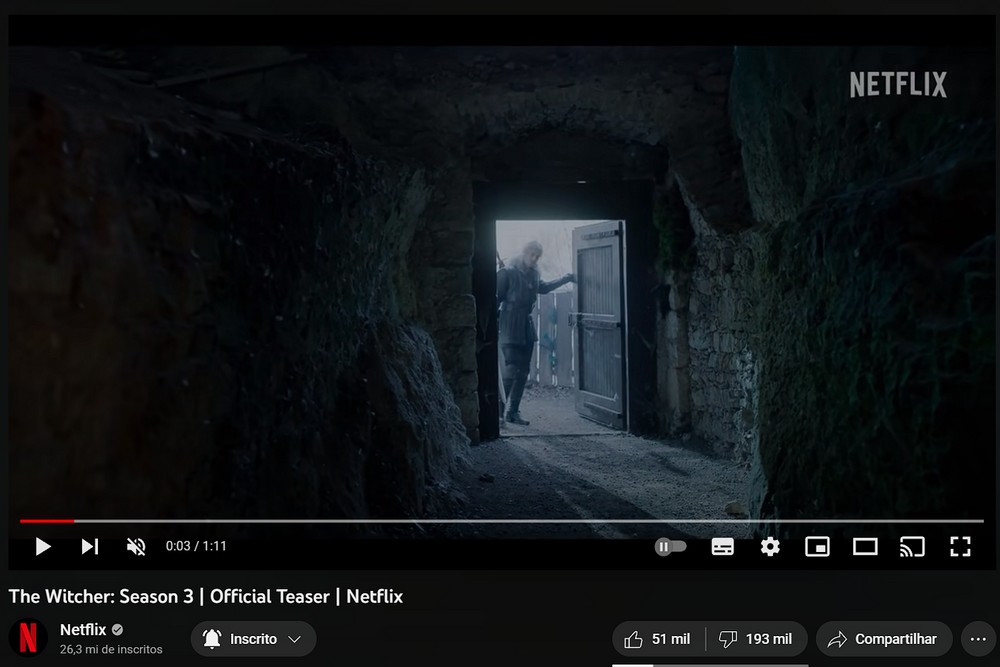Click the 26,3 mi de inscritos text
1000x667 pixels.
pos(111,649)
